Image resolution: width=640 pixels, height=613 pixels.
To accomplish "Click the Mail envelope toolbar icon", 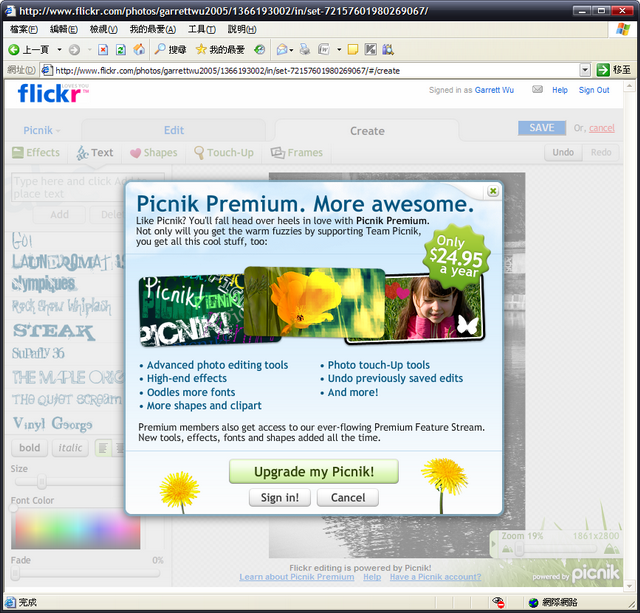I will tap(282, 49).
